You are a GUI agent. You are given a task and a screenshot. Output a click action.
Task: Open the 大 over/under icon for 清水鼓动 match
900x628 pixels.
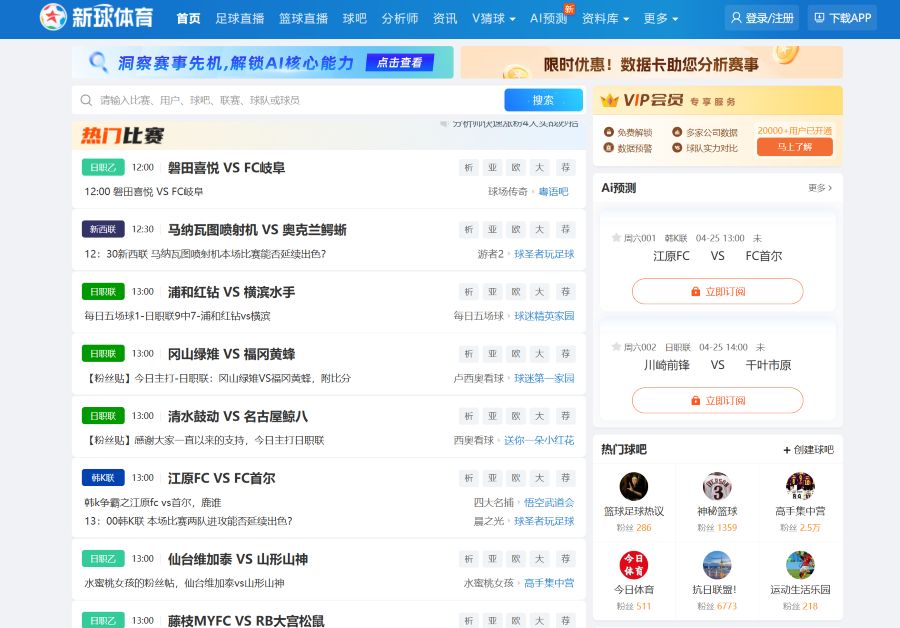(x=537, y=415)
